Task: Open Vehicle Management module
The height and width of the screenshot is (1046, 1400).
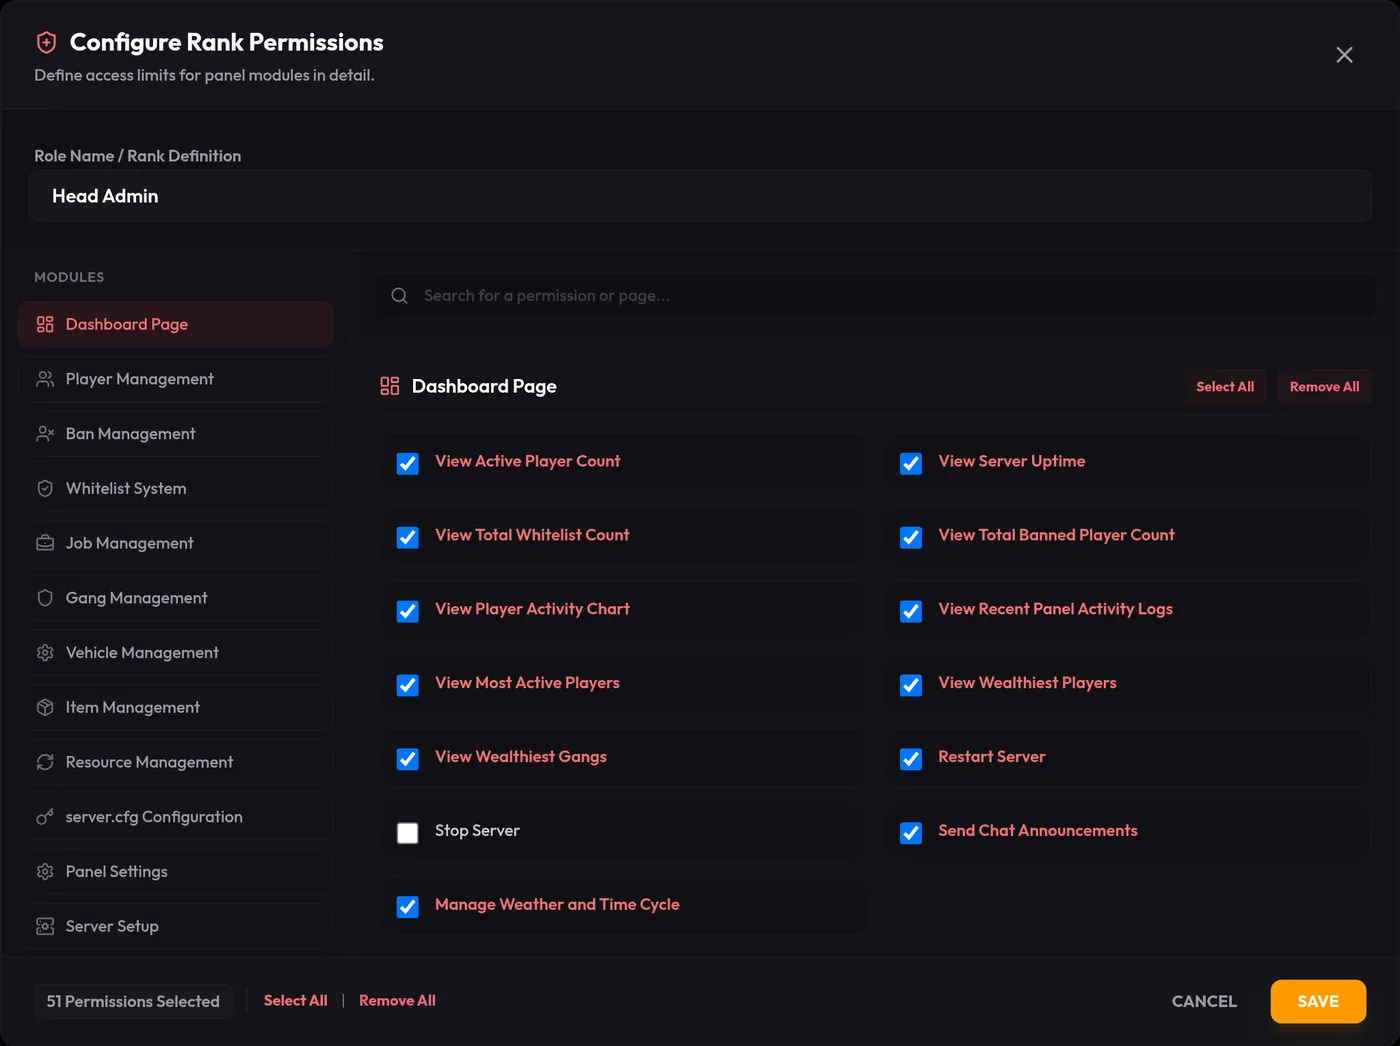Action: (x=176, y=652)
